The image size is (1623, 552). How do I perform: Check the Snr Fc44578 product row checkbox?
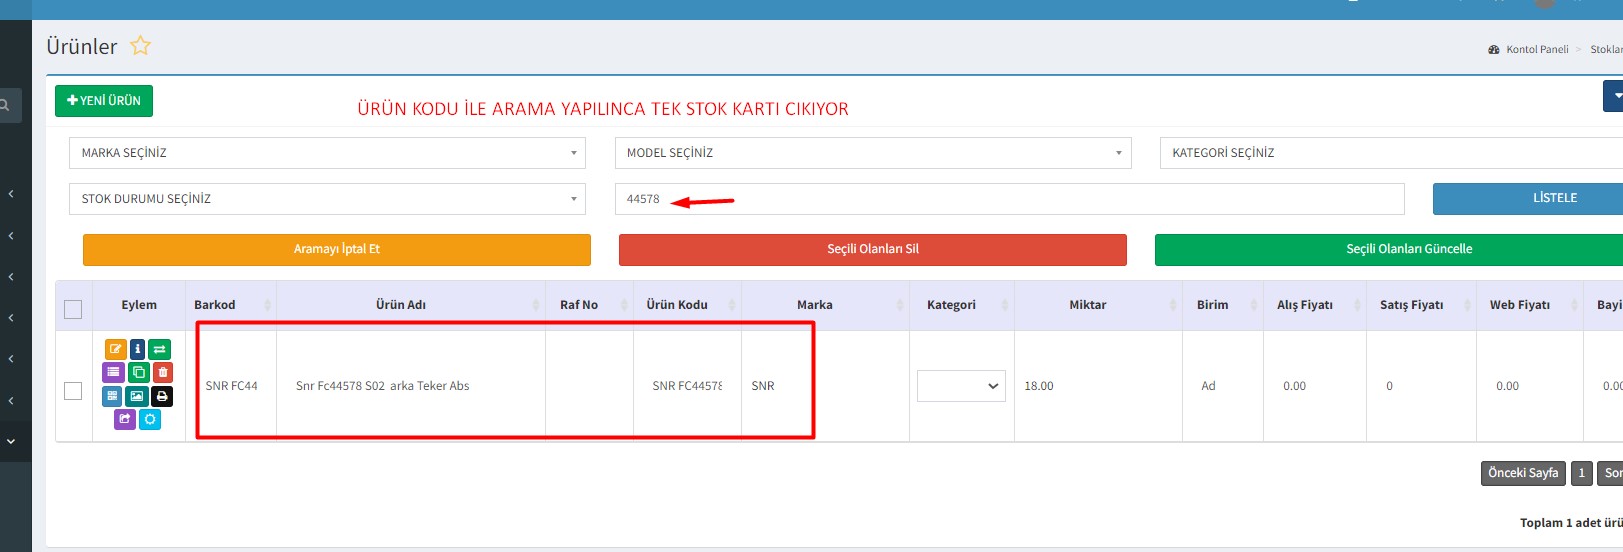(x=73, y=390)
